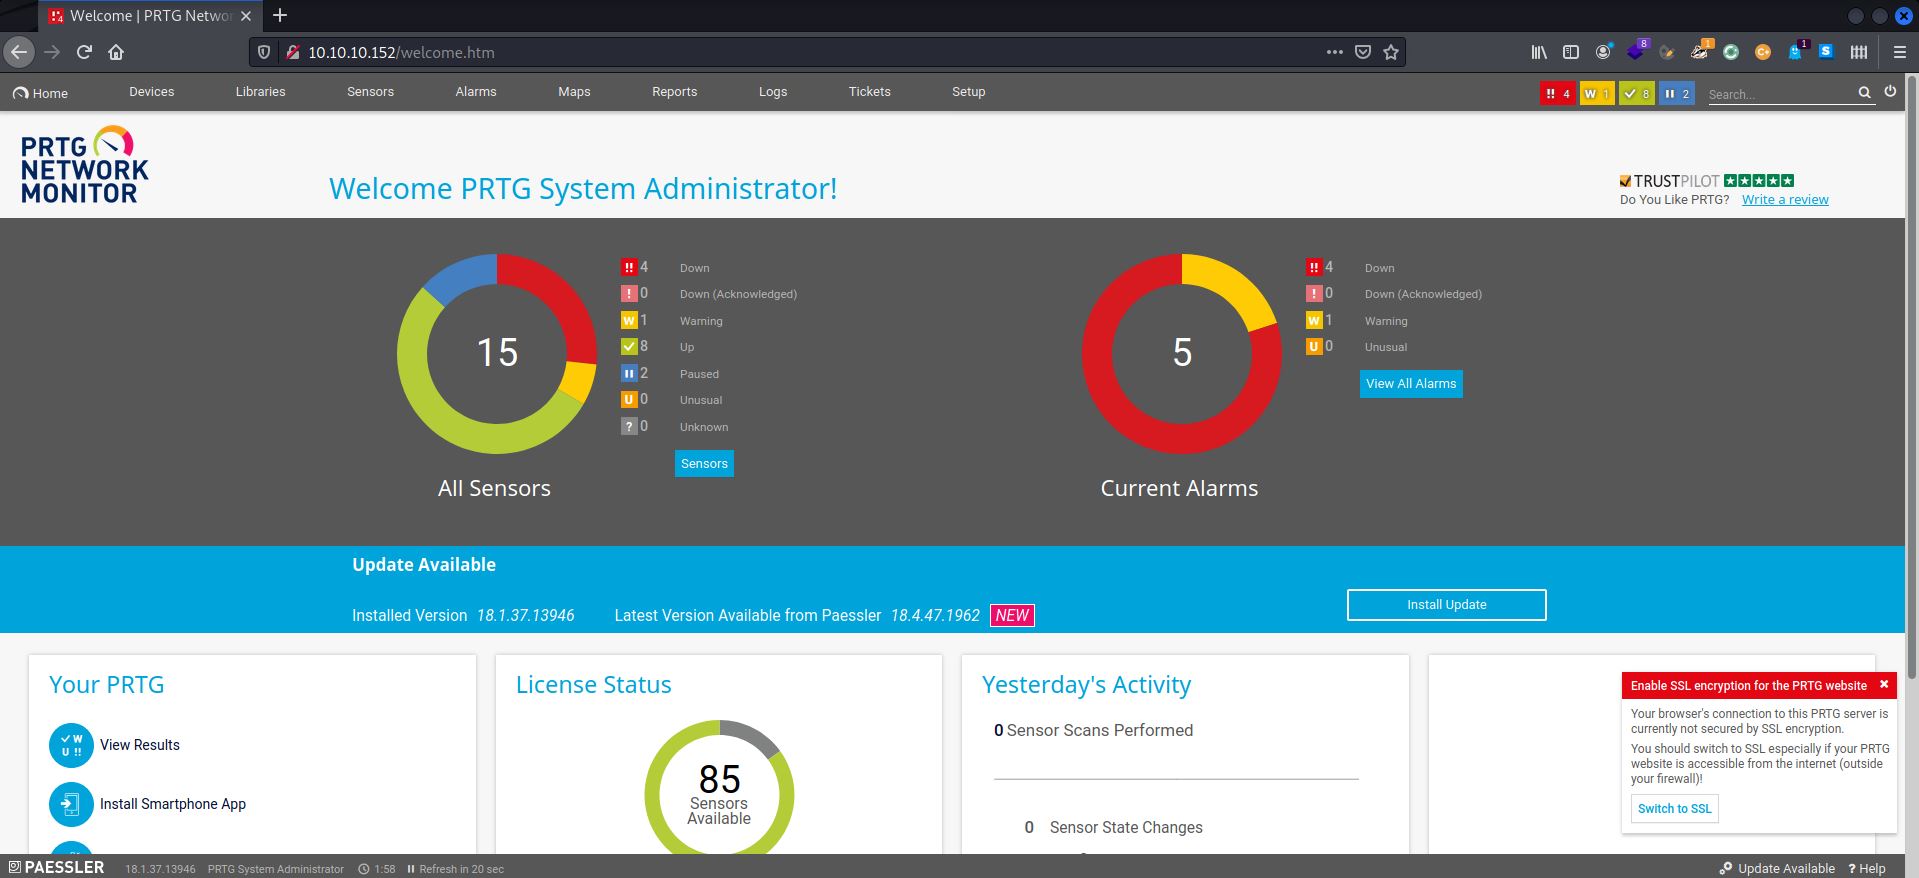Click Down status icon in All Sensors legend
Image resolution: width=1919 pixels, height=878 pixels.
click(x=629, y=267)
